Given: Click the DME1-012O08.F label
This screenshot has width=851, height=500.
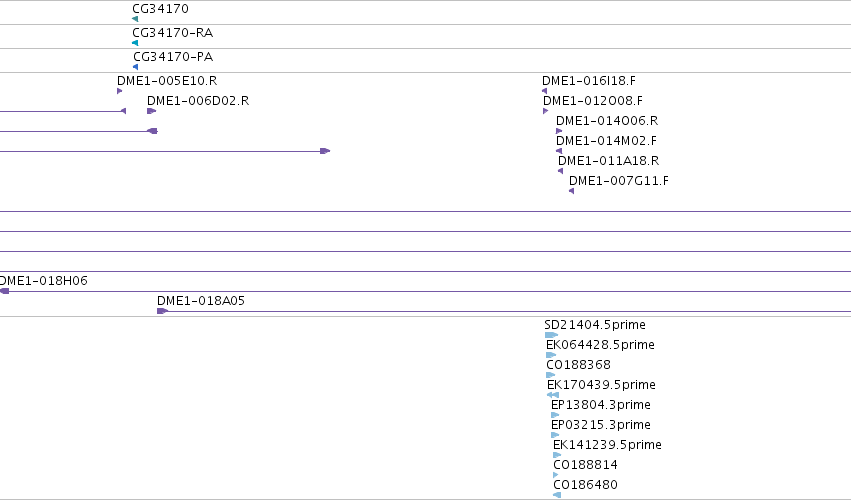Looking at the screenshot, I should 593,100.
